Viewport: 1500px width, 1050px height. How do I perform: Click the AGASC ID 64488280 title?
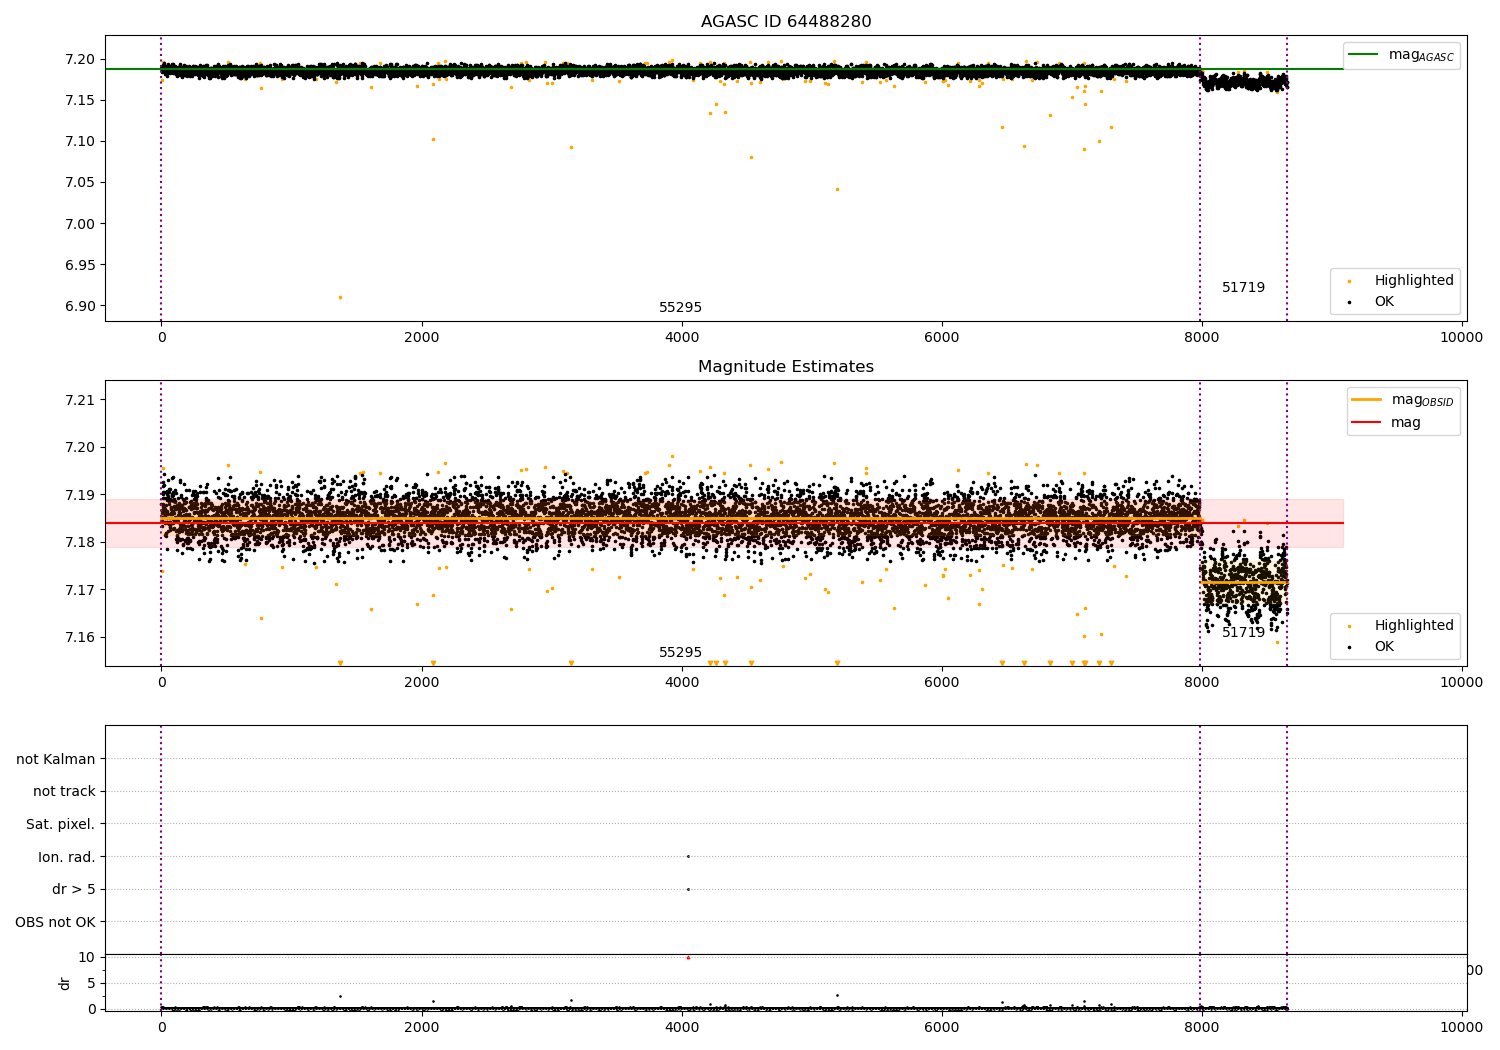coord(786,22)
